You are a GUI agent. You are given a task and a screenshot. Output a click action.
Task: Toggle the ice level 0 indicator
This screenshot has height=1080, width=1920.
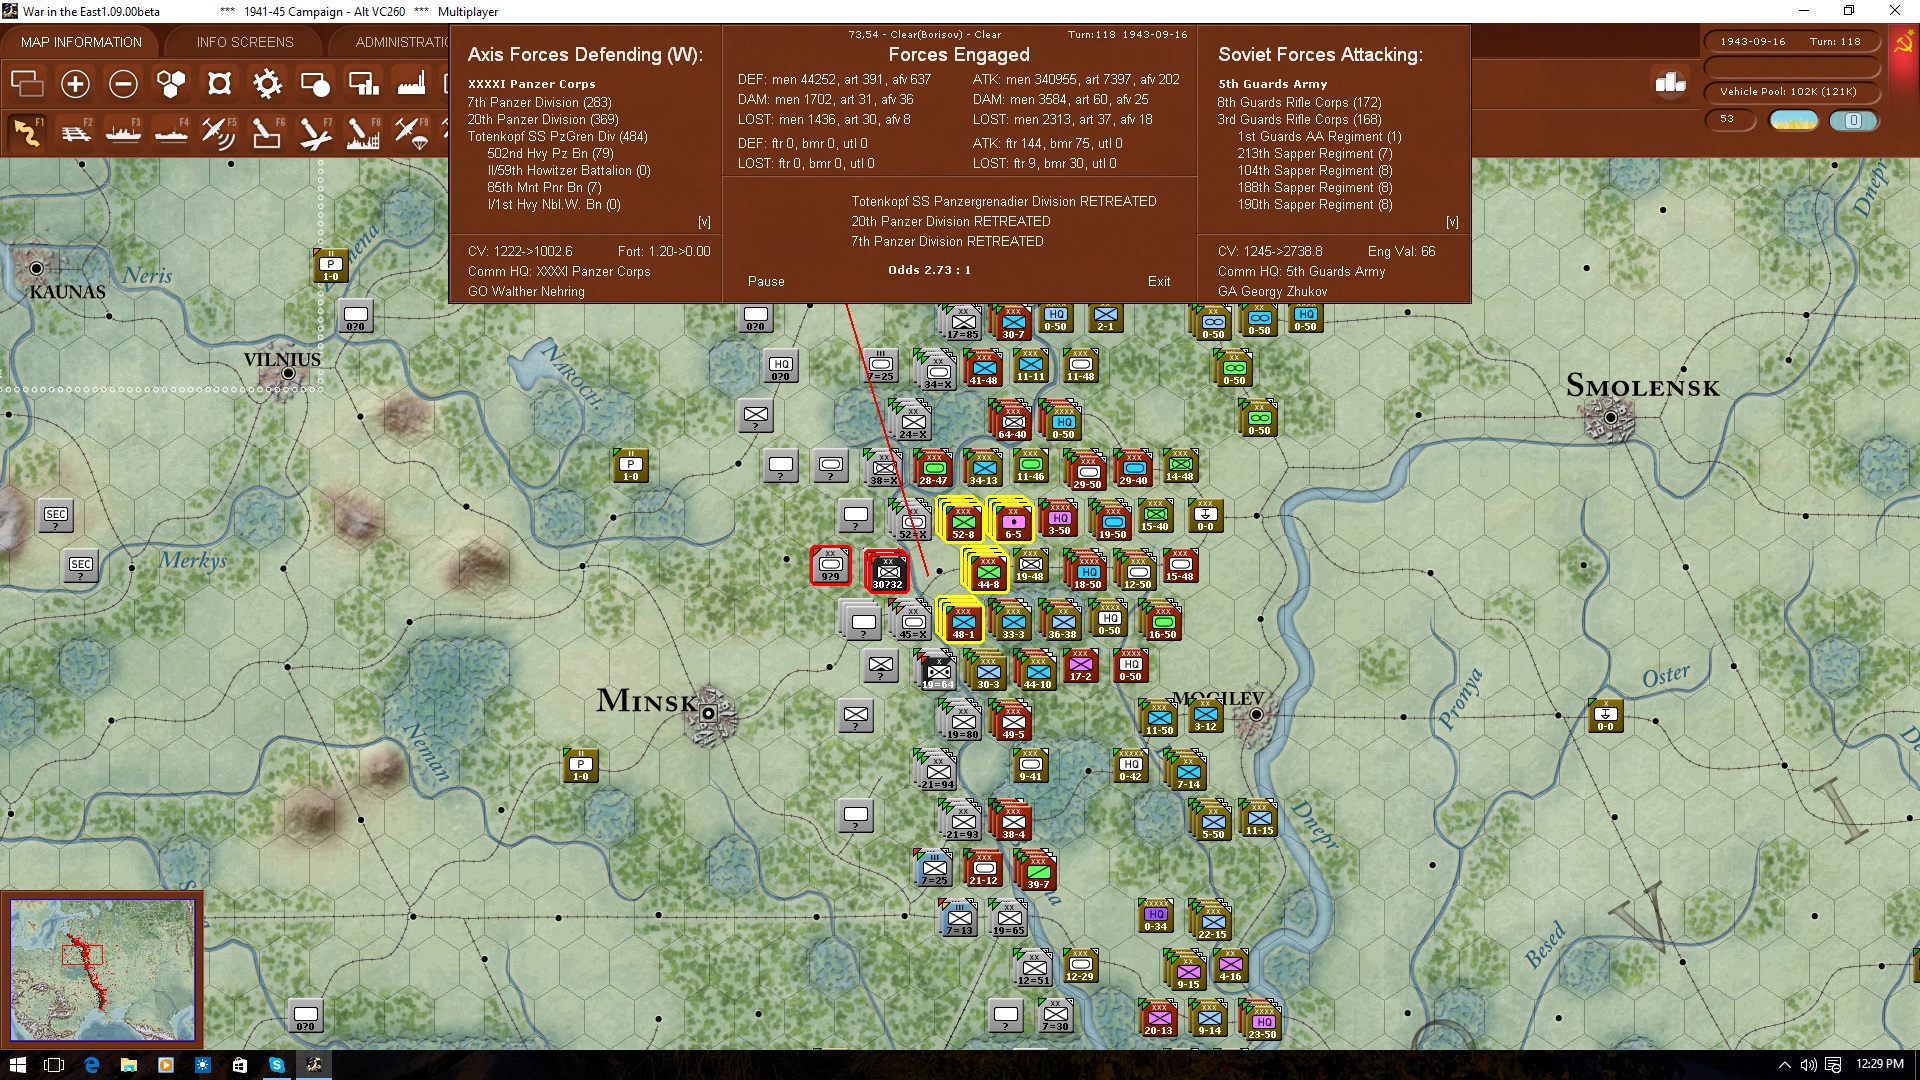[1853, 120]
